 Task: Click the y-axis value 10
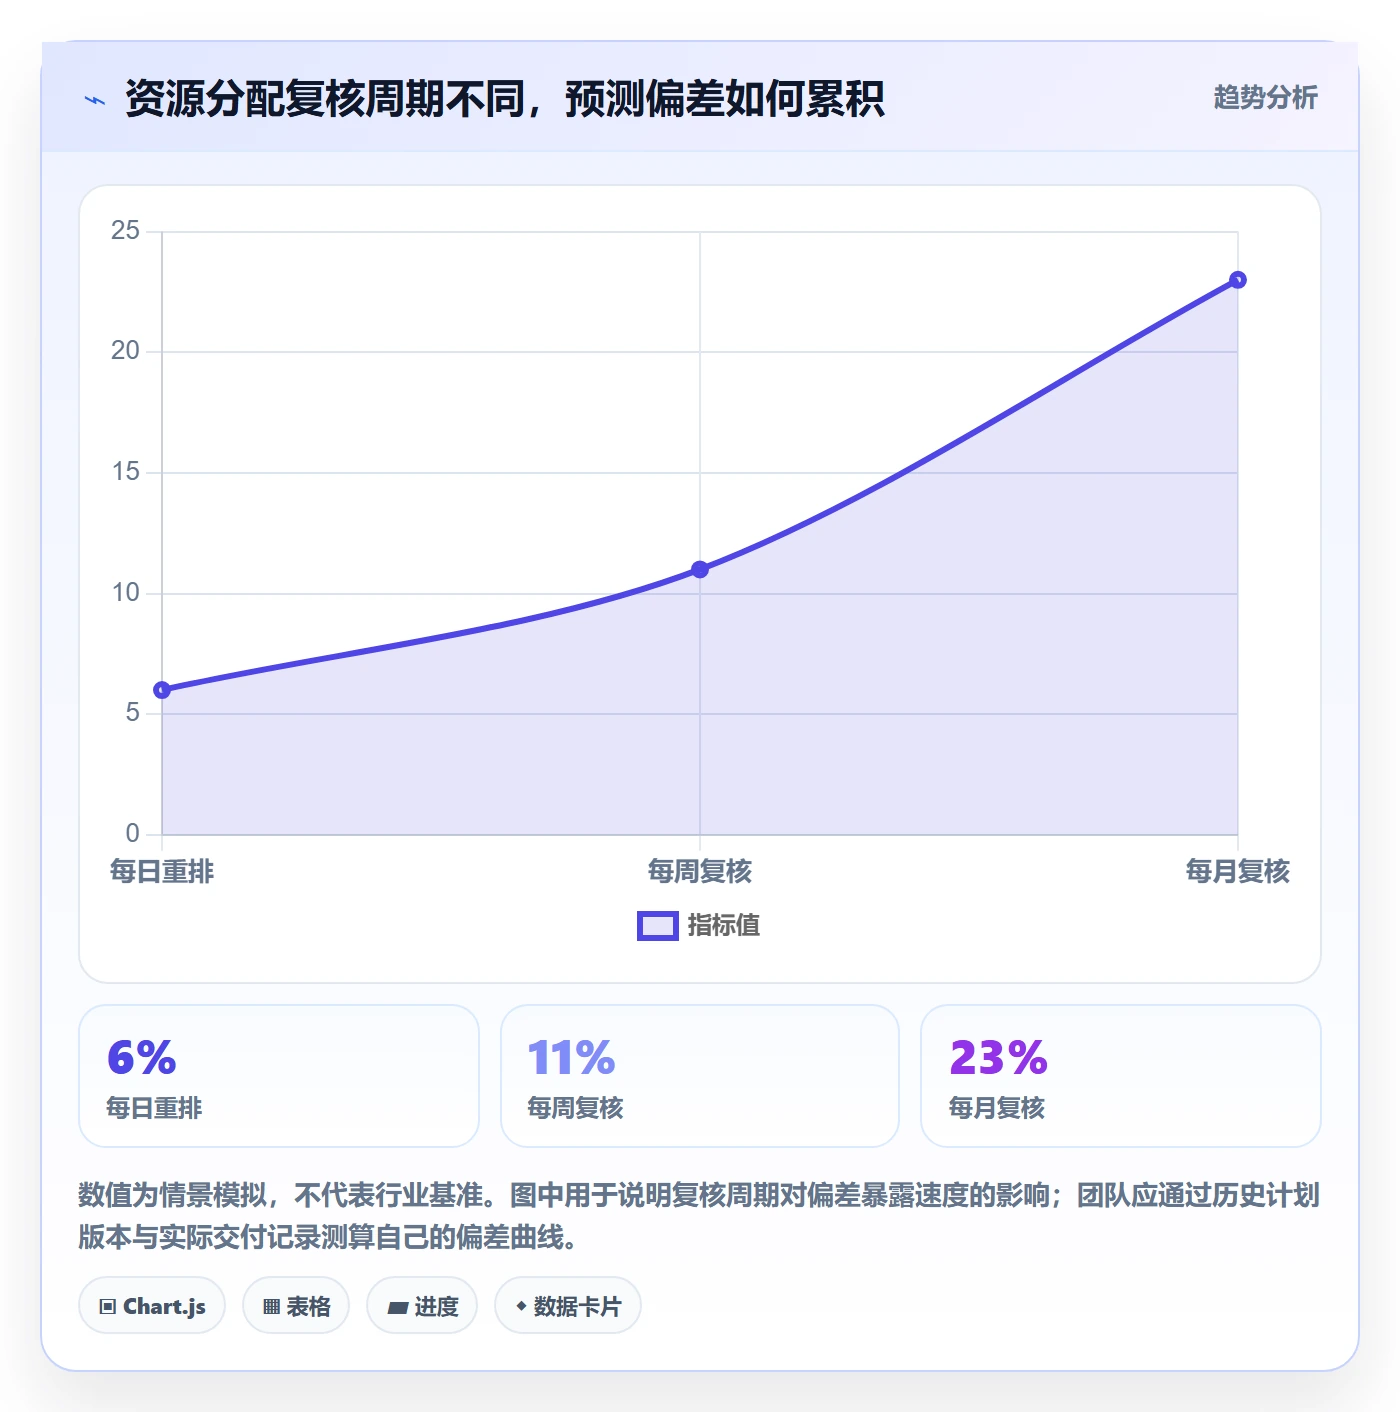(125, 593)
